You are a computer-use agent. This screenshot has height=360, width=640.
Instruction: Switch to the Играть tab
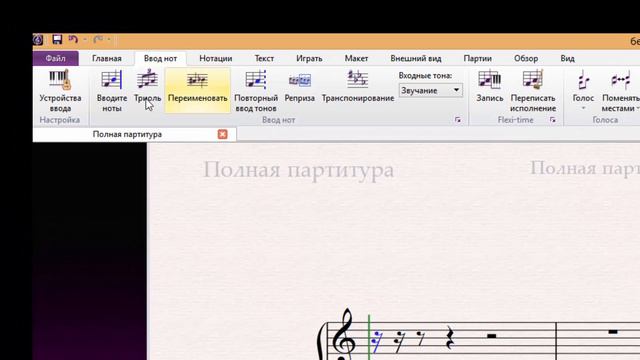click(309, 58)
